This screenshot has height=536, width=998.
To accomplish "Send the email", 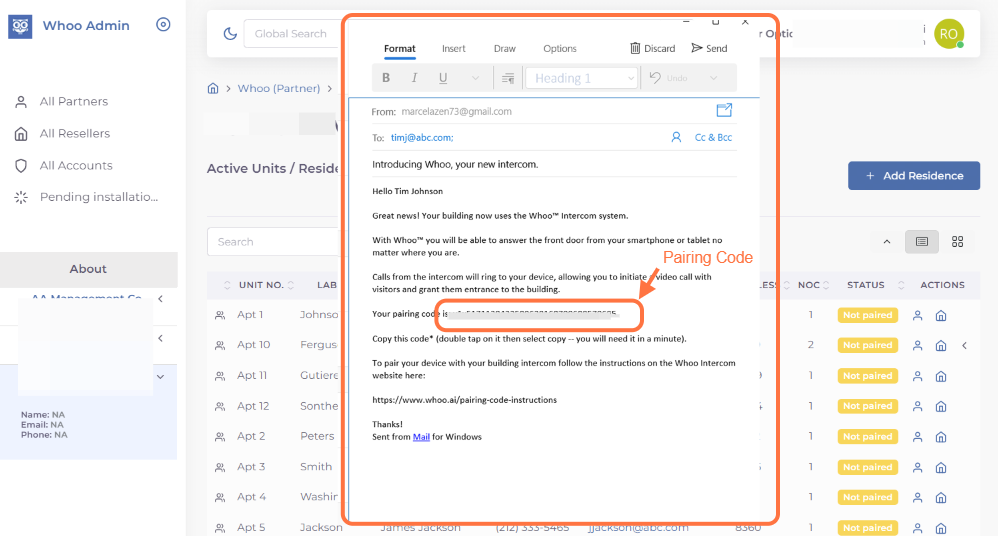I will pyautogui.click(x=709, y=48).
